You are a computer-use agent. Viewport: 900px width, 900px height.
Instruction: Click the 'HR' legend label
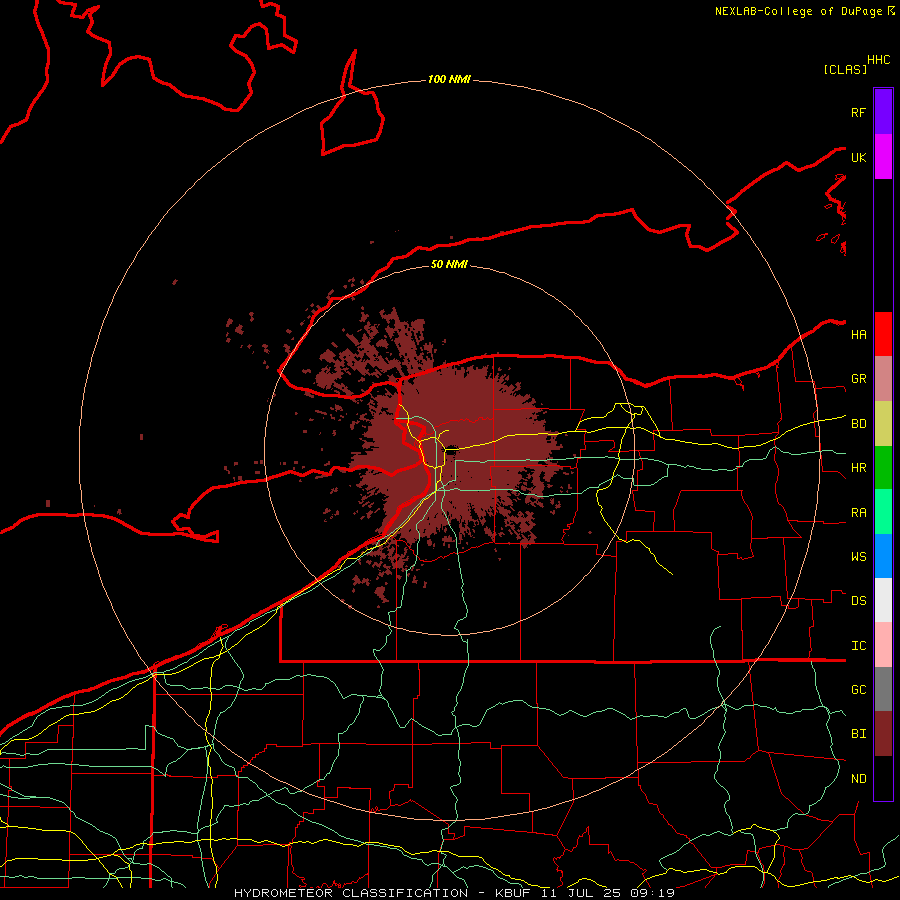pyautogui.click(x=858, y=468)
